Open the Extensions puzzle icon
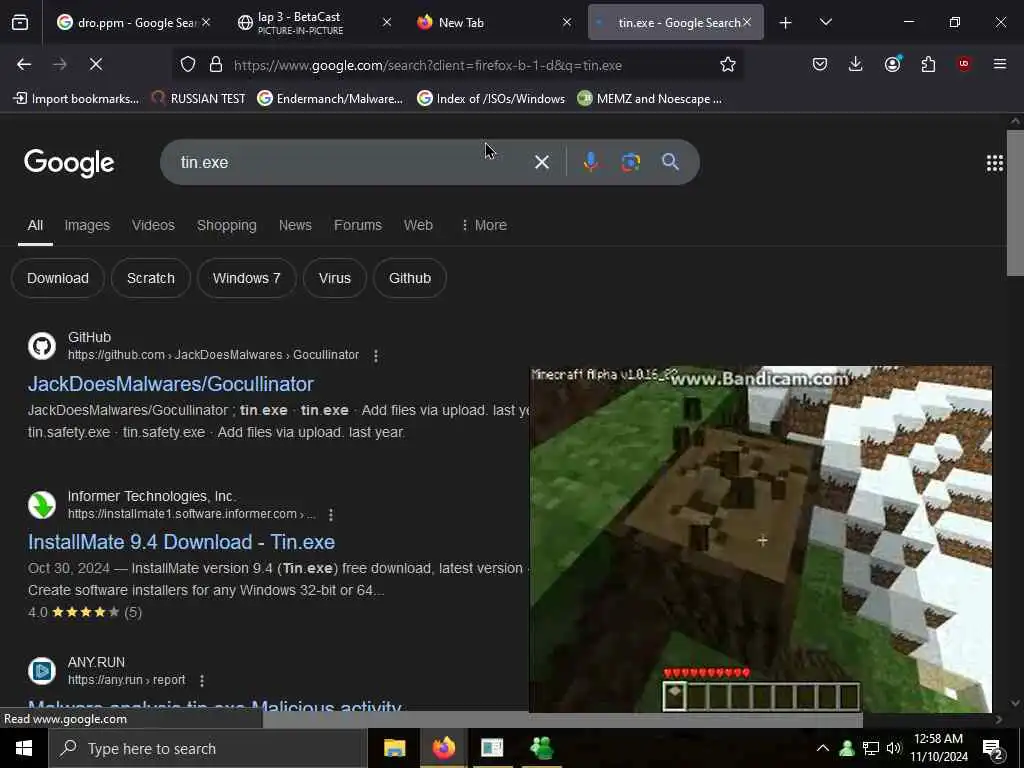 click(928, 64)
